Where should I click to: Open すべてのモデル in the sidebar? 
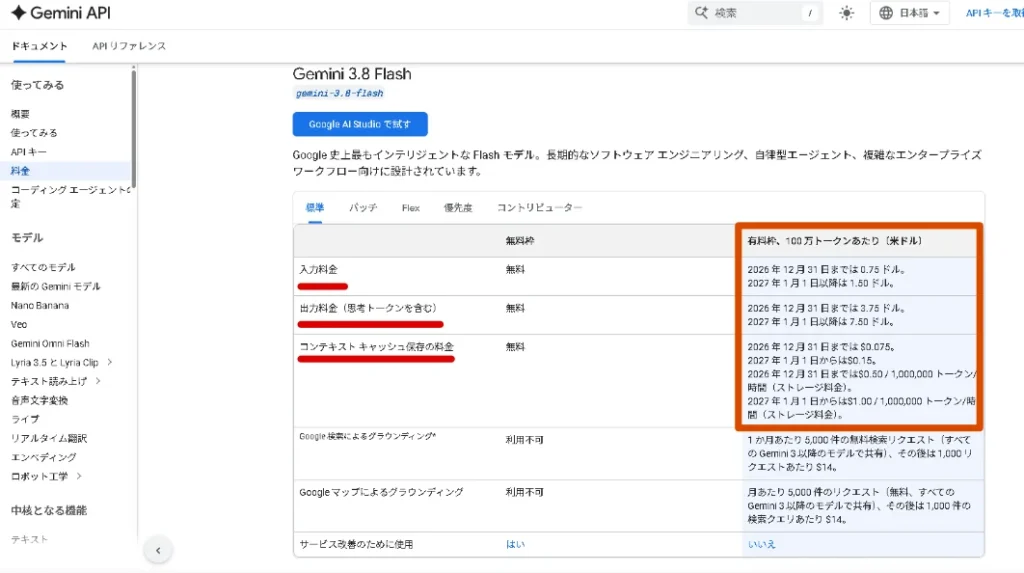tap(43, 267)
